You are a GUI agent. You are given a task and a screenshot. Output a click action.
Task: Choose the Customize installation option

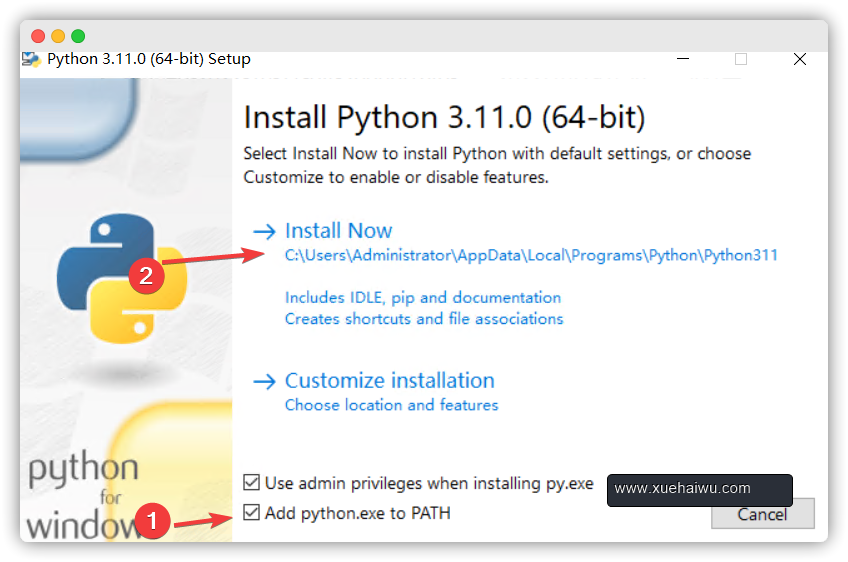[x=389, y=381]
